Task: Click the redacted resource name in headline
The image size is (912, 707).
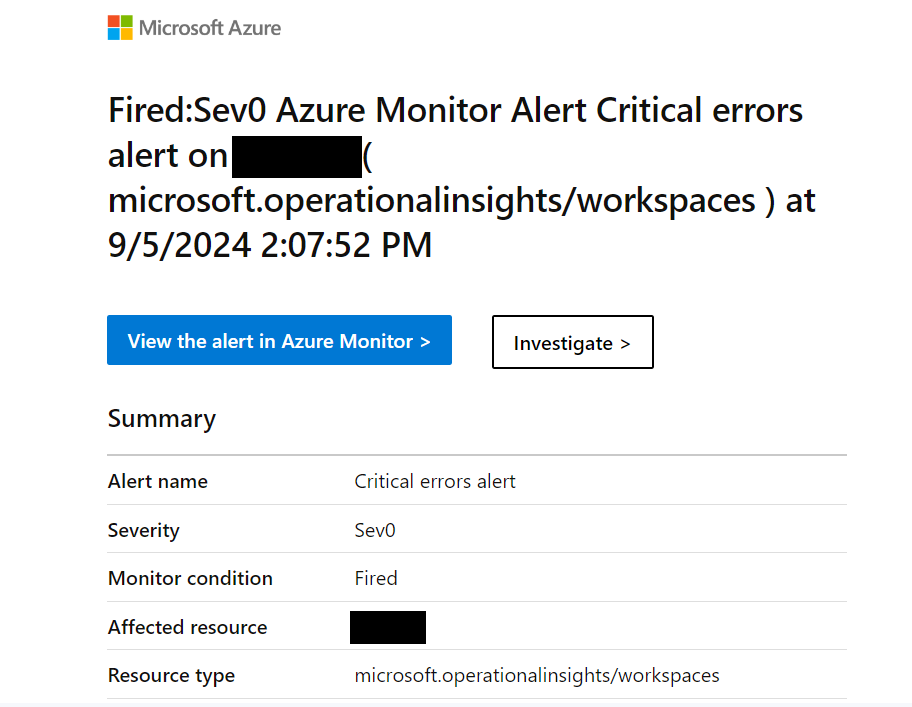Action: (297, 157)
